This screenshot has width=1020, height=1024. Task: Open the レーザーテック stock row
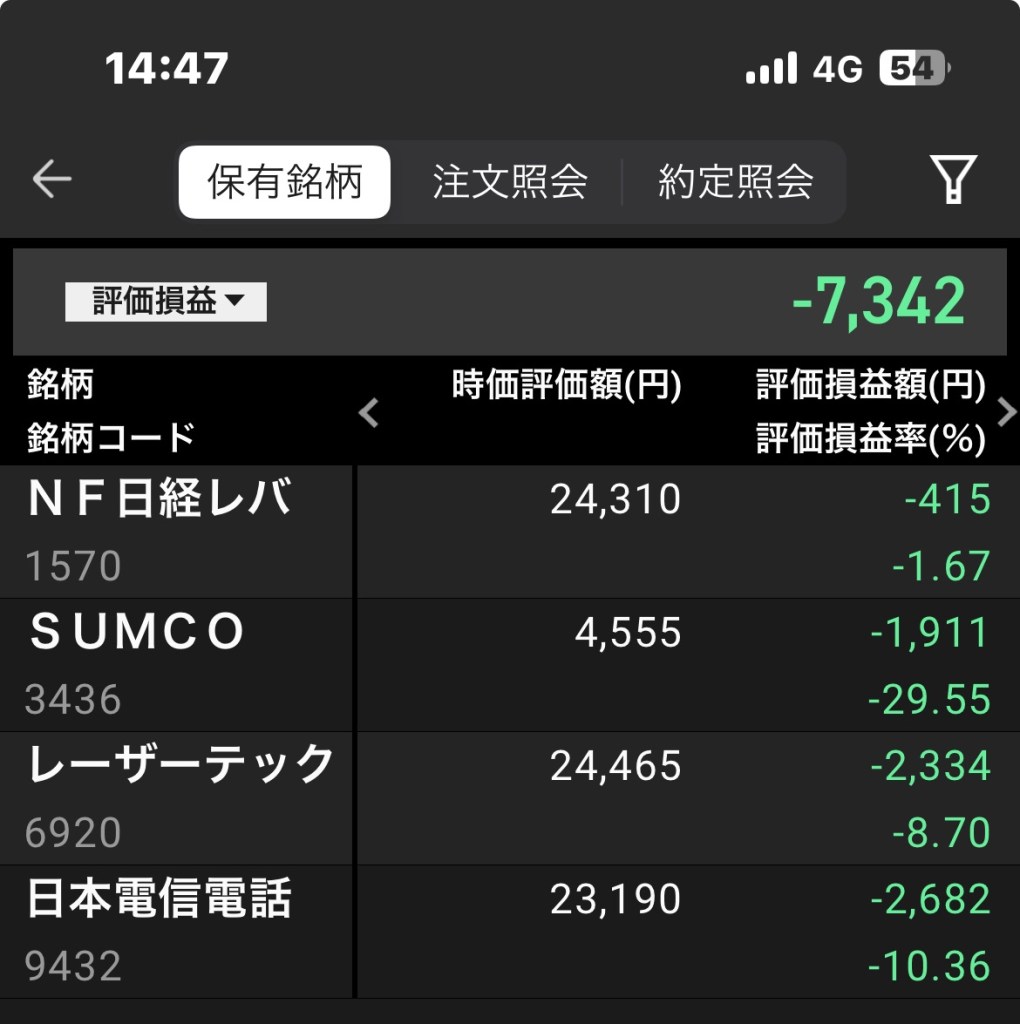180,766
